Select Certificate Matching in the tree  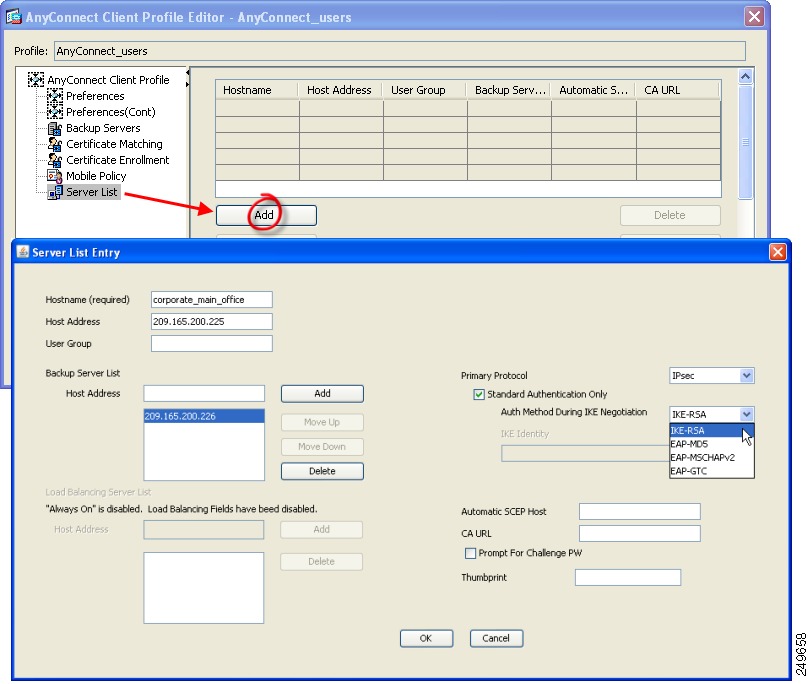pos(114,144)
